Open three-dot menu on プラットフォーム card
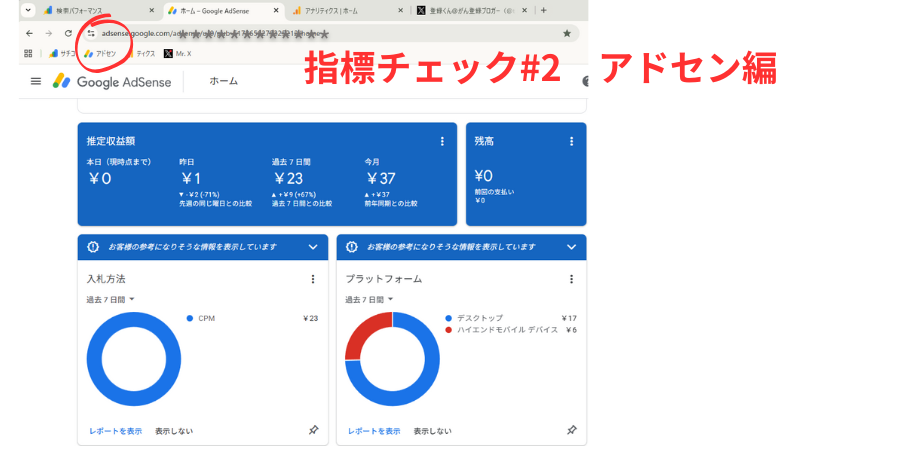Viewport: 900px width, 450px height. pyautogui.click(x=571, y=279)
